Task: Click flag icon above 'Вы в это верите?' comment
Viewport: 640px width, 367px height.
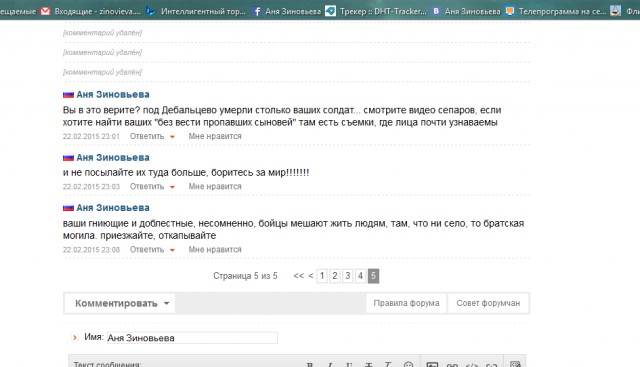Action: [x=68, y=95]
